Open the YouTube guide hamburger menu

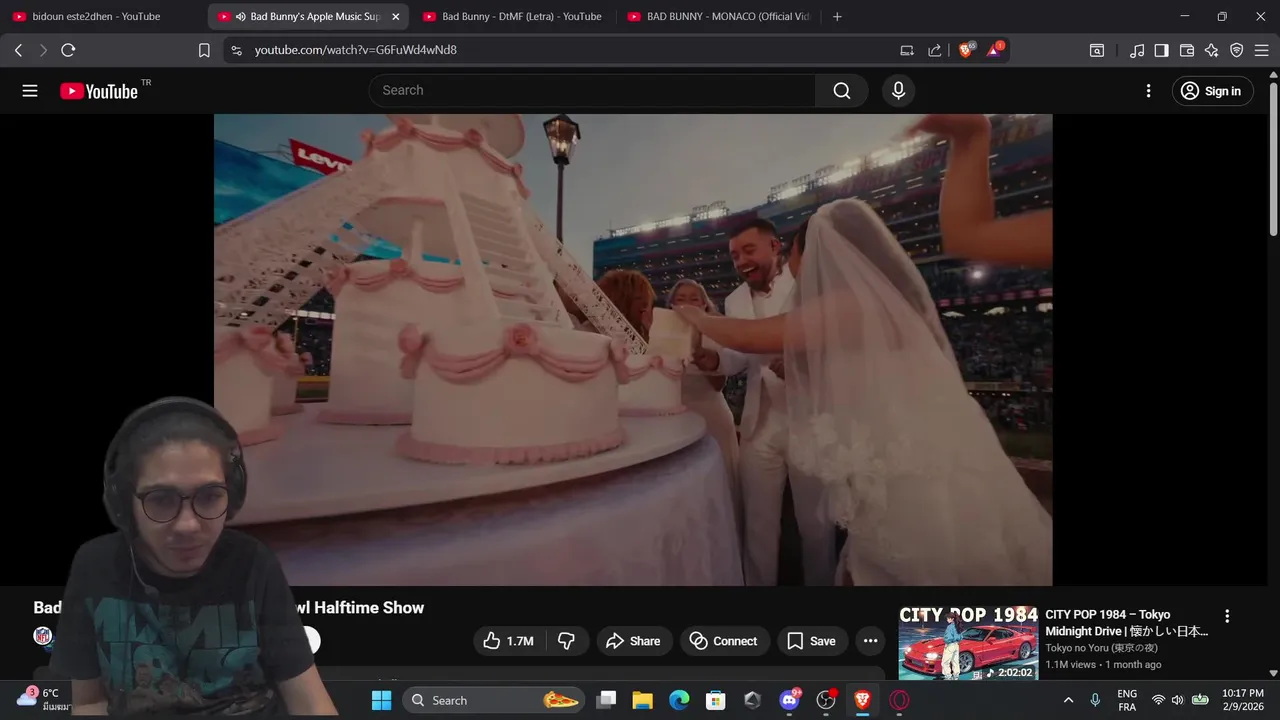30,91
